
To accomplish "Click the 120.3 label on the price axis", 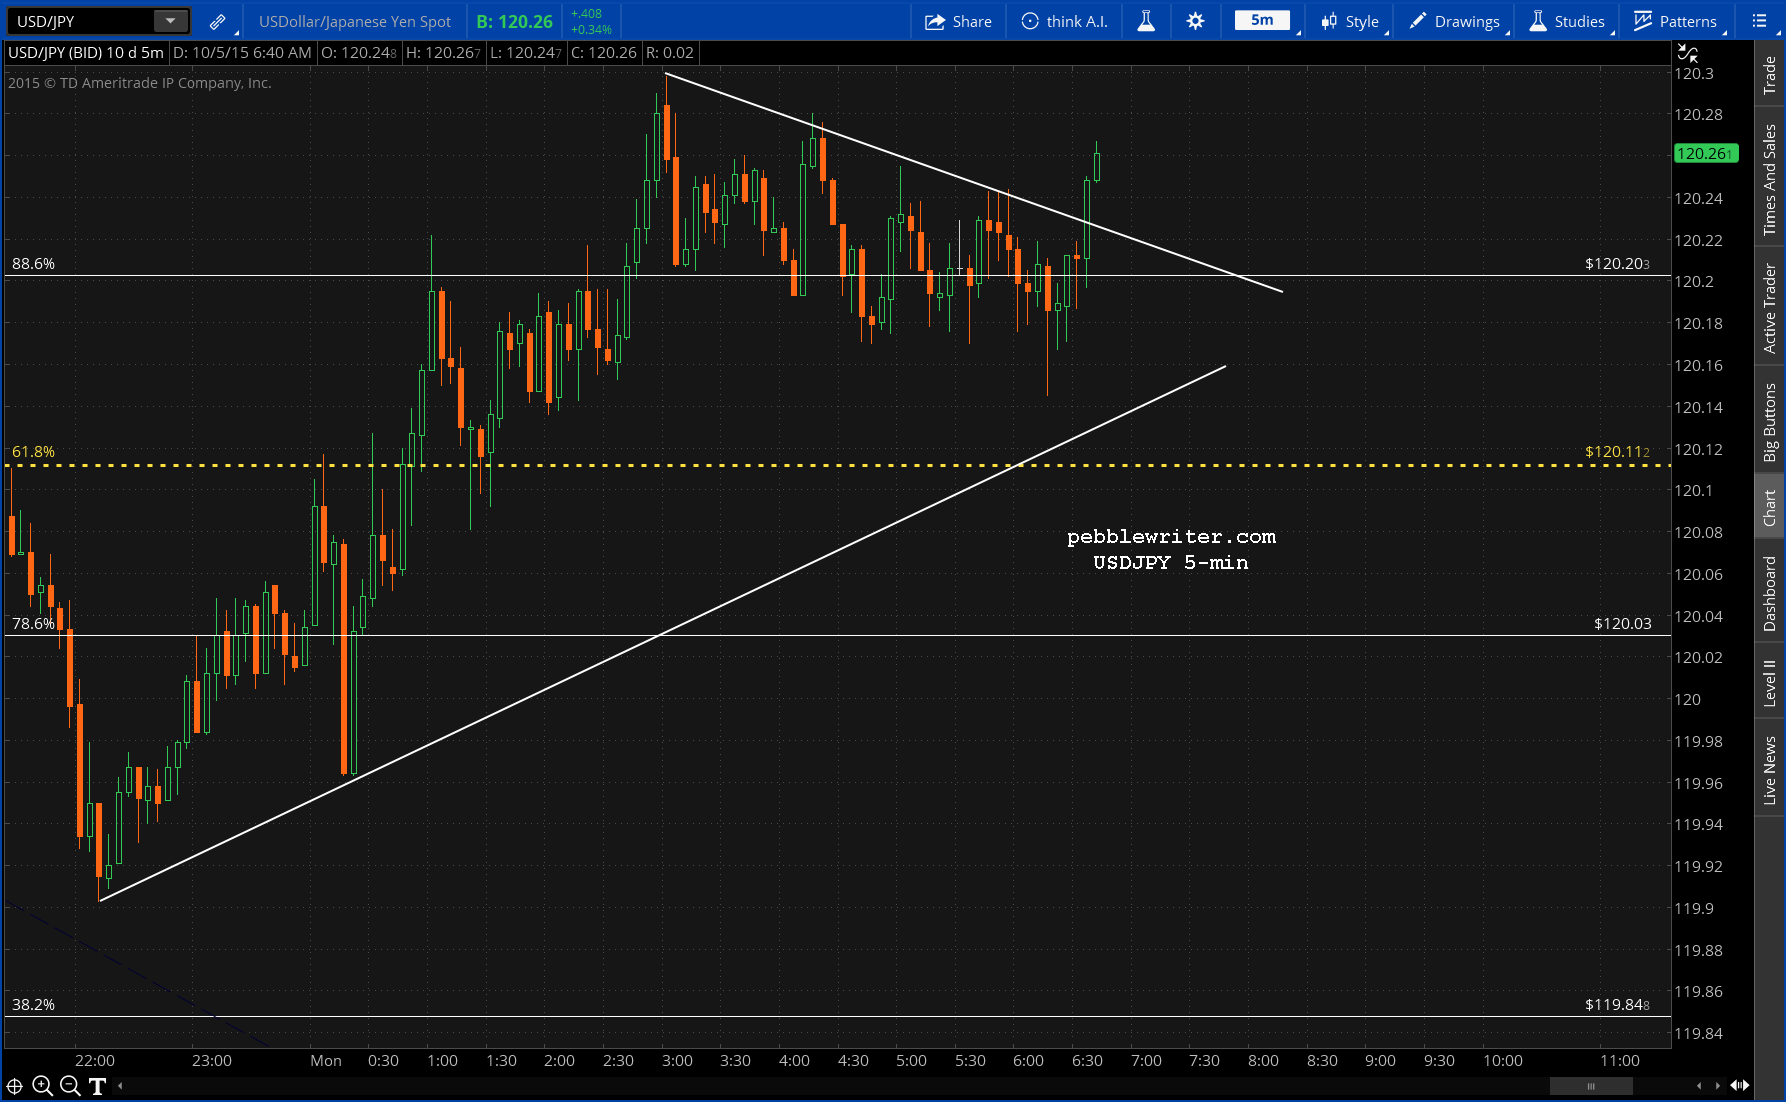I will 1694,74.
